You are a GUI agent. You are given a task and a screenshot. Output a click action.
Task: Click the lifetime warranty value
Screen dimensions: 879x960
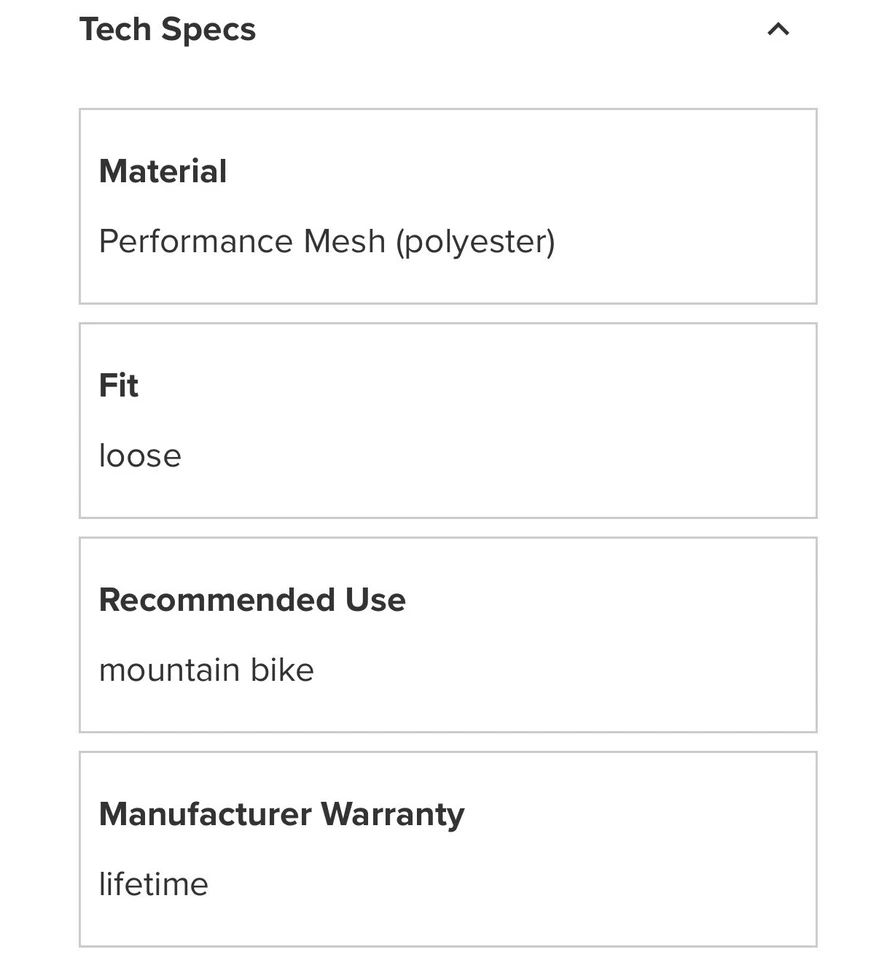153,884
